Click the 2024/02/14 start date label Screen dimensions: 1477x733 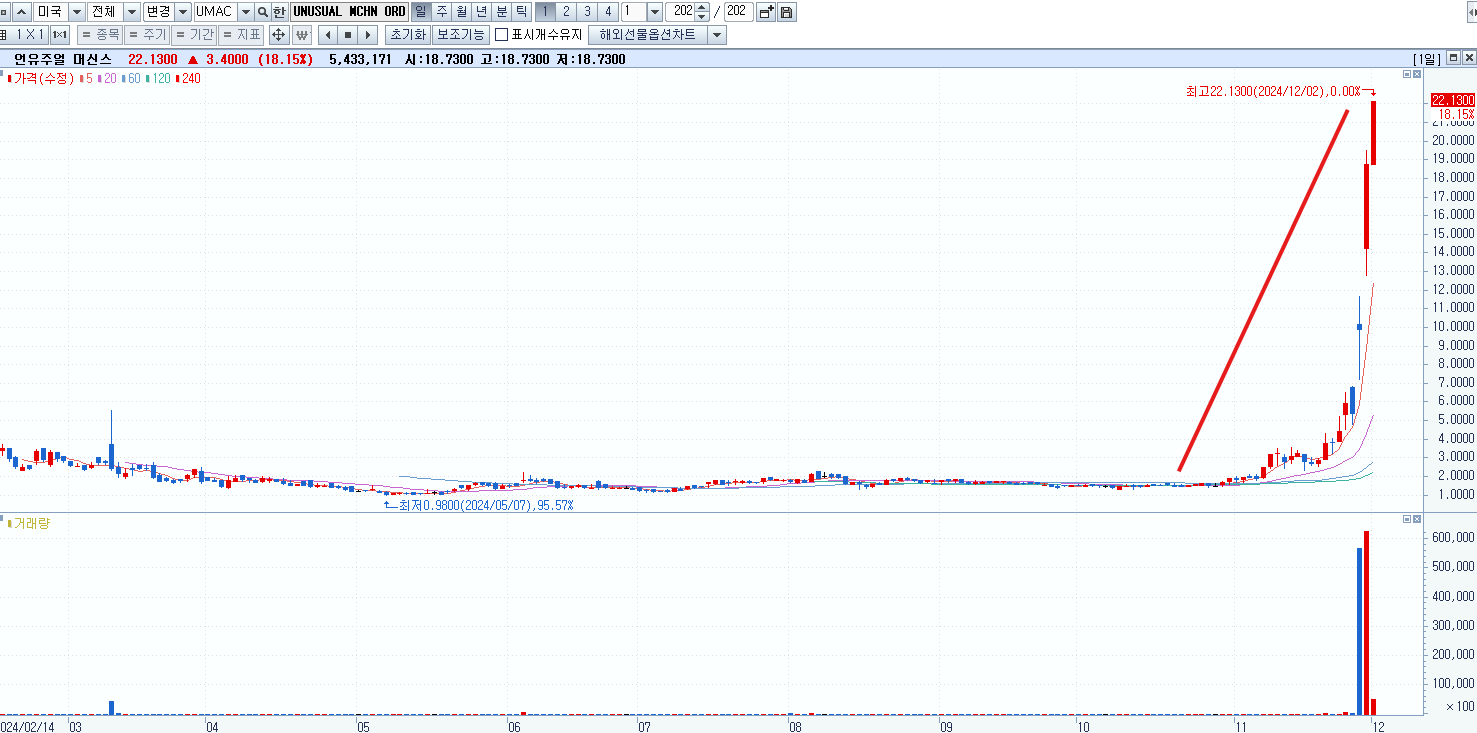tap(27, 726)
